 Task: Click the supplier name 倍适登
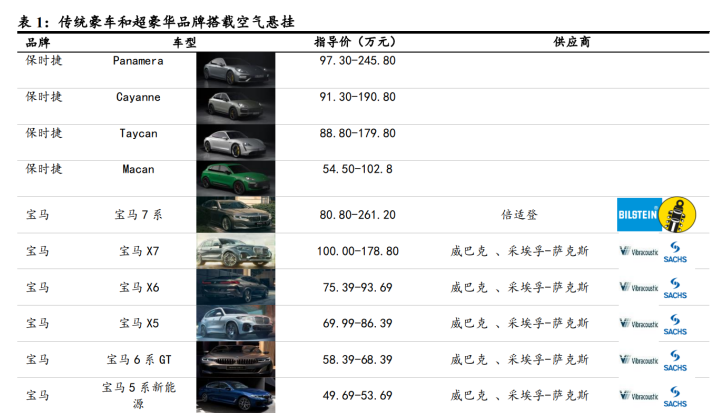pyautogui.click(x=519, y=214)
